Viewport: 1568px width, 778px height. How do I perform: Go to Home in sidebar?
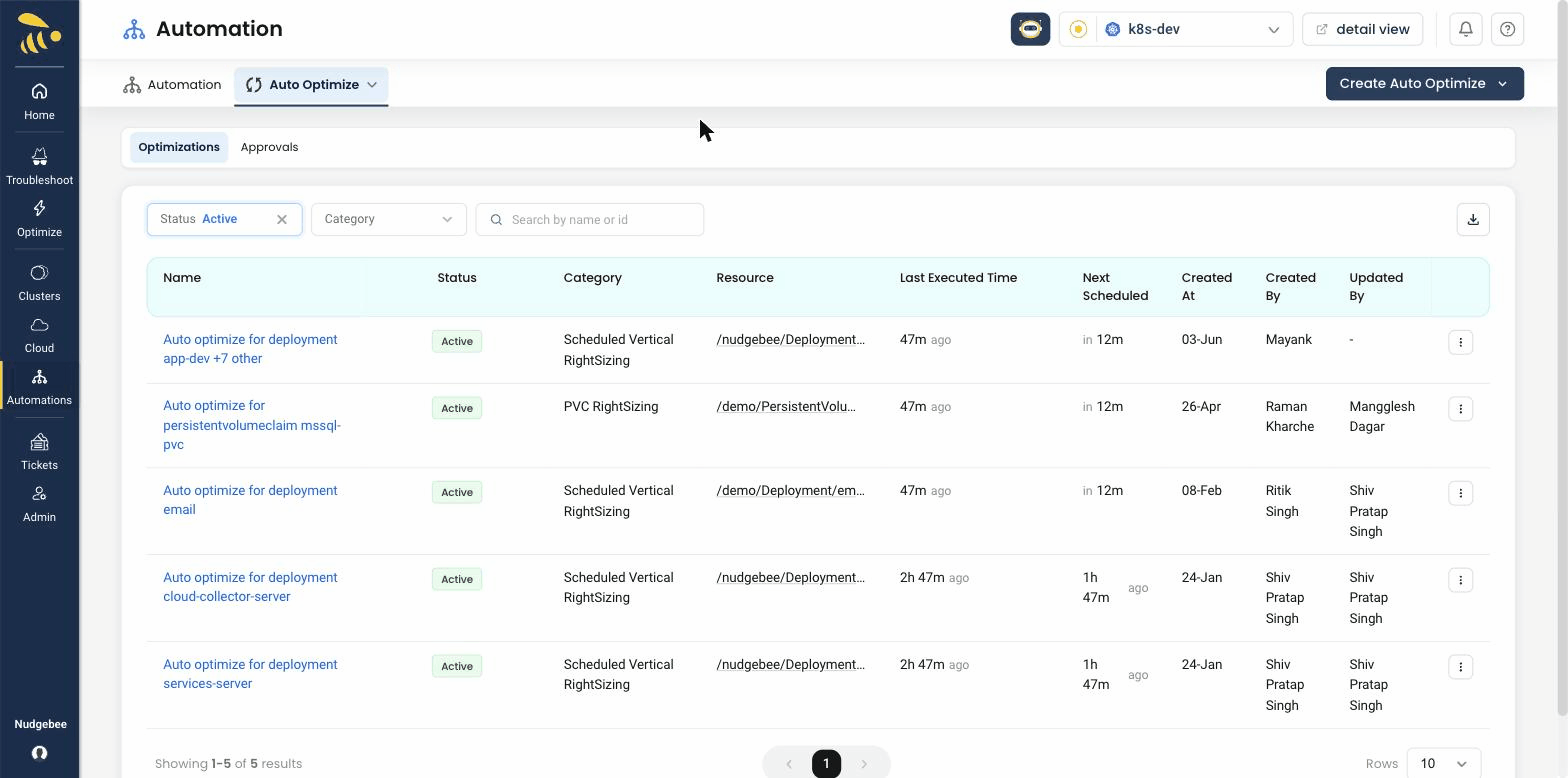coord(39,101)
